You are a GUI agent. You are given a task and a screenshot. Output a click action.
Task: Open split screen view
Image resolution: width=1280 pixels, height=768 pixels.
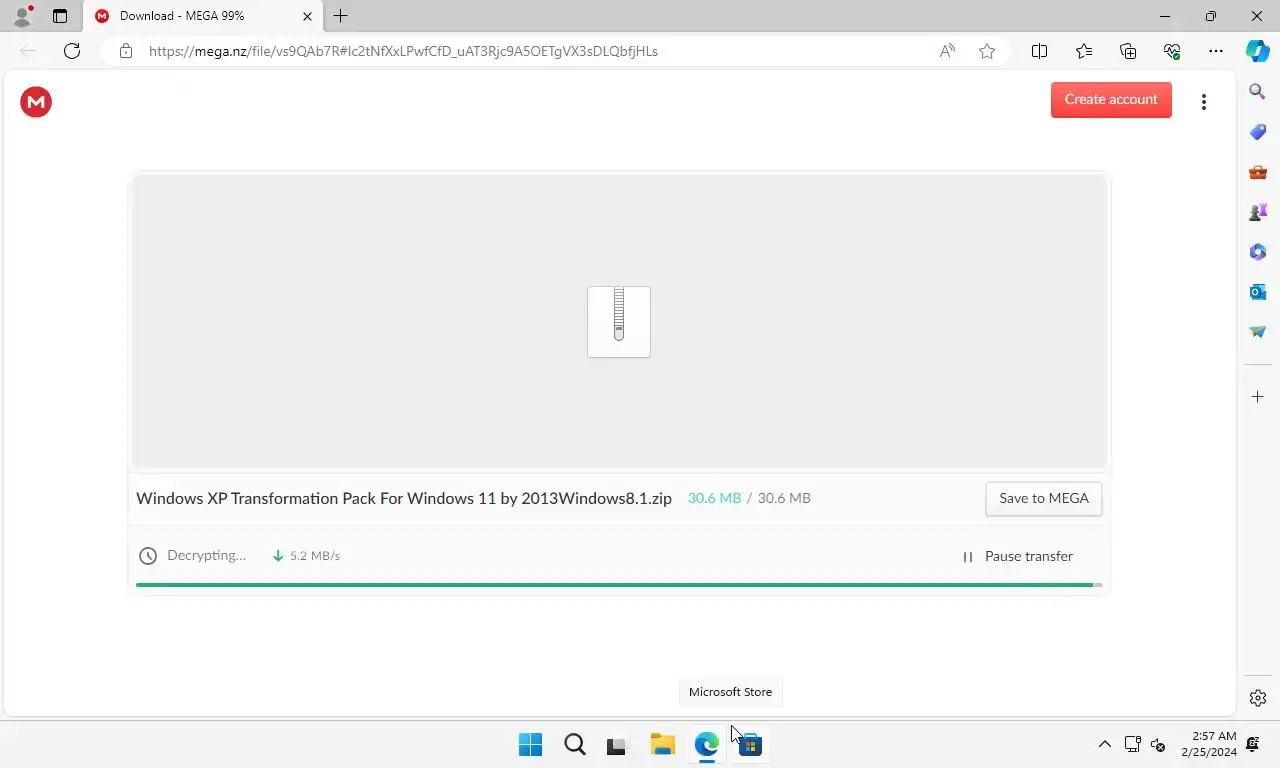point(1039,51)
